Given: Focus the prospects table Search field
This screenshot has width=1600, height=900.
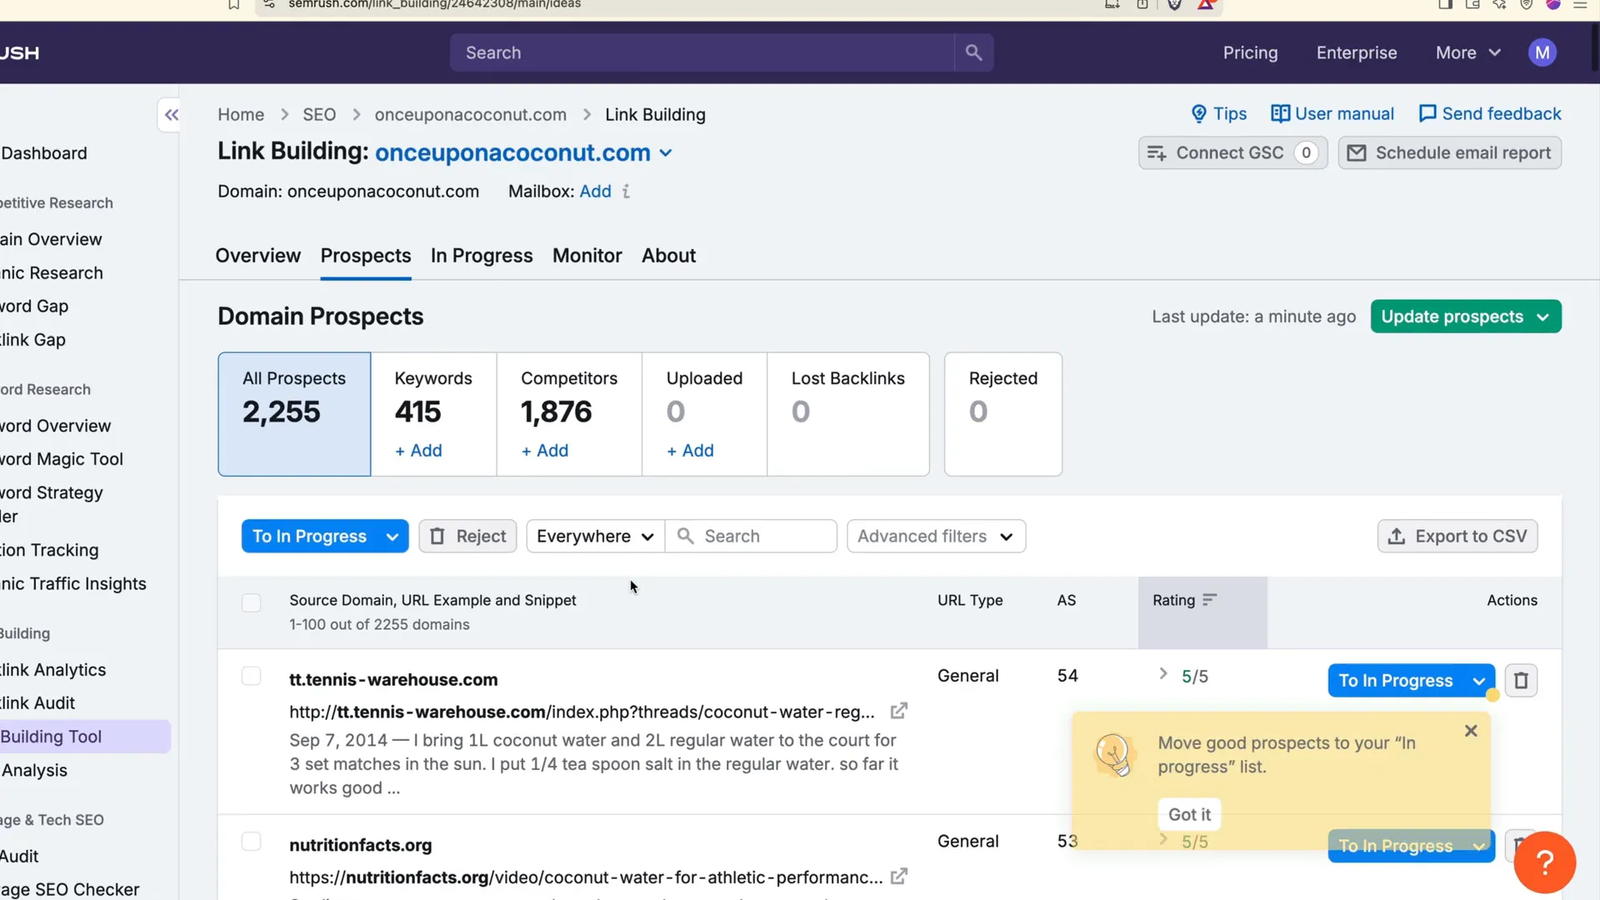Looking at the screenshot, I should click(751, 536).
